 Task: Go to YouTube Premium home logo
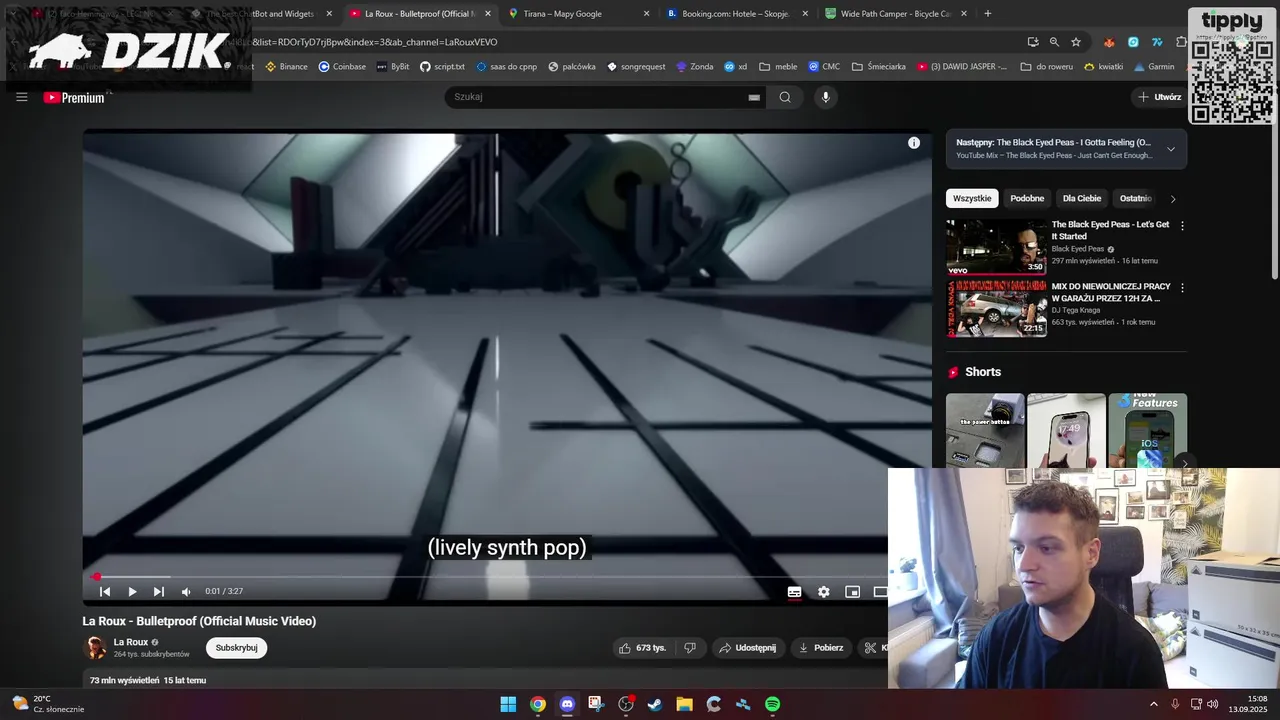pyautogui.click(x=74, y=97)
